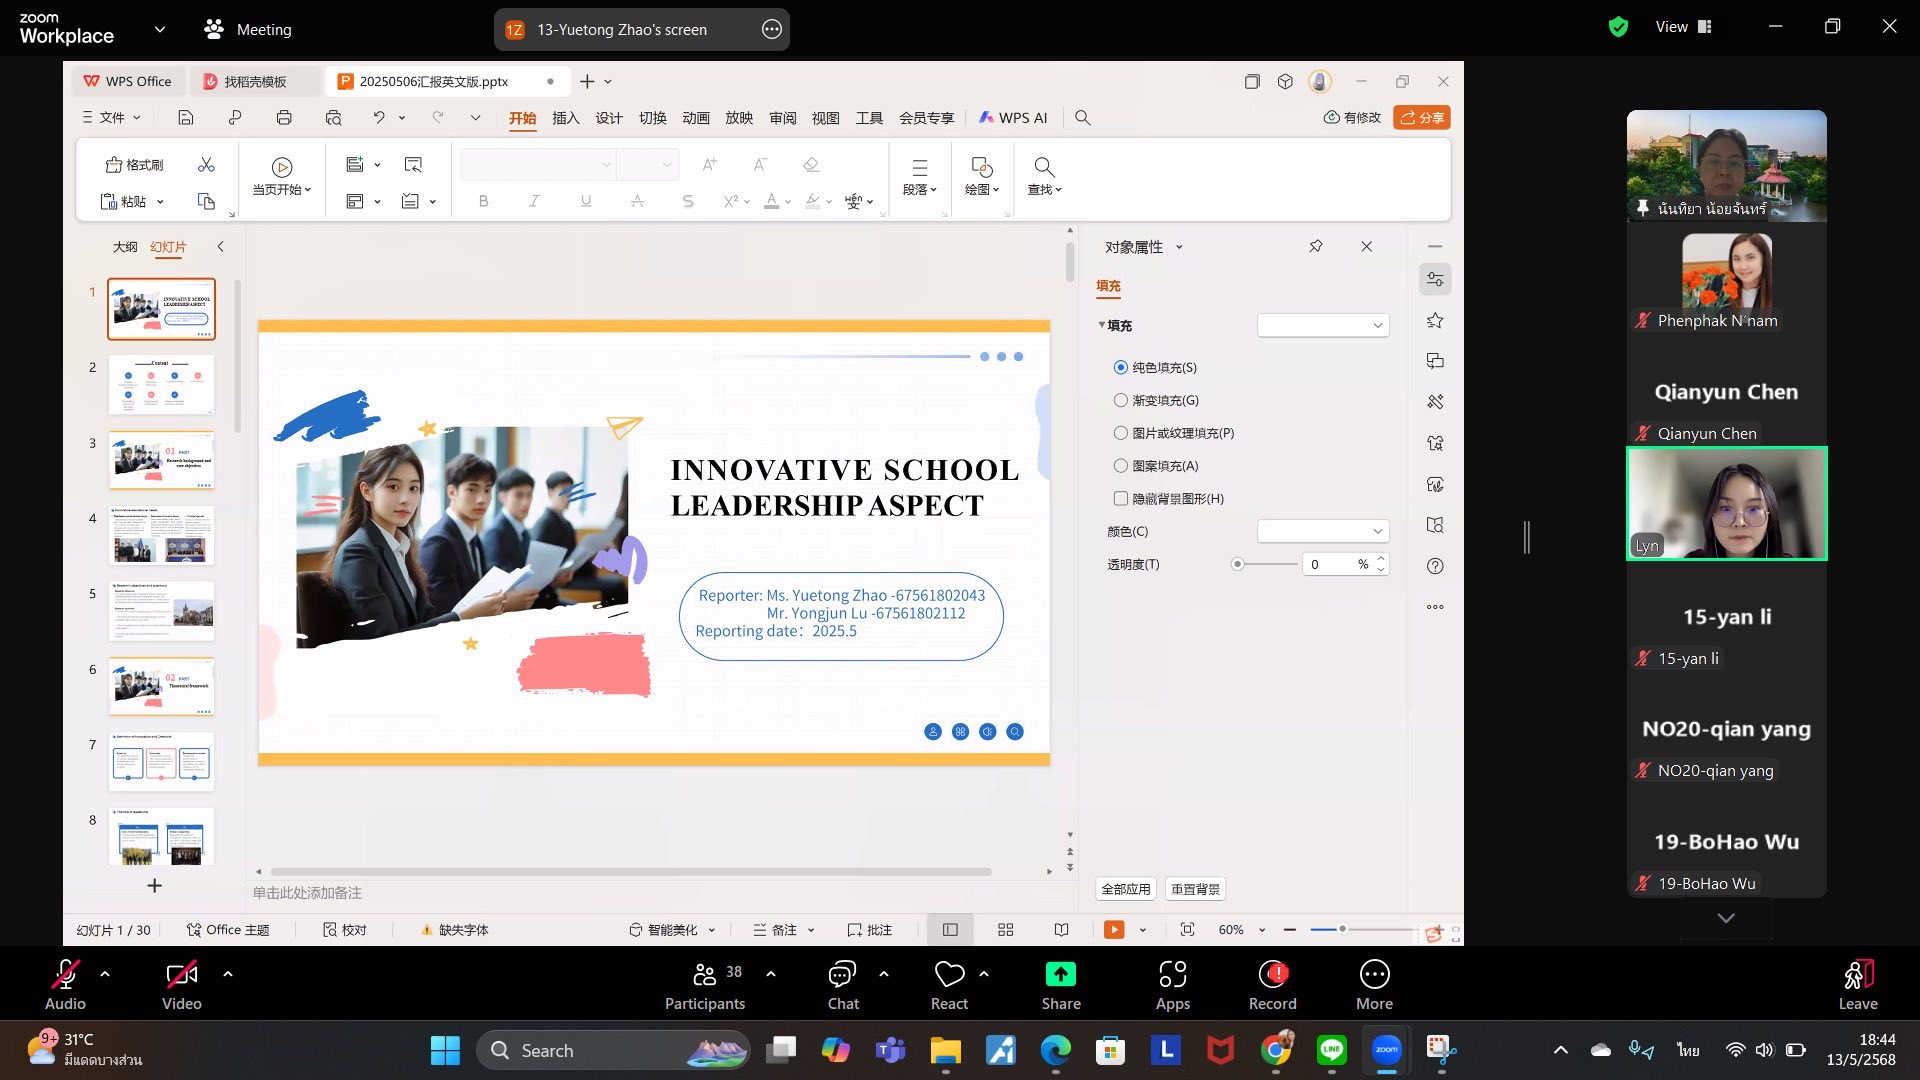The width and height of the screenshot is (1920, 1080).
Task: Select solid fill (纯色填充) radio button
Action: click(x=1121, y=368)
